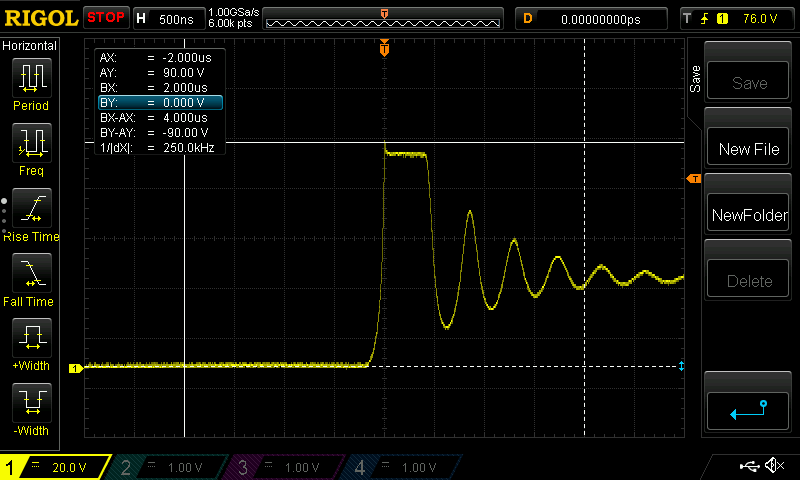Screen dimensions: 800x480
Task: Click the STOP run status indicator
Action: 106,18
